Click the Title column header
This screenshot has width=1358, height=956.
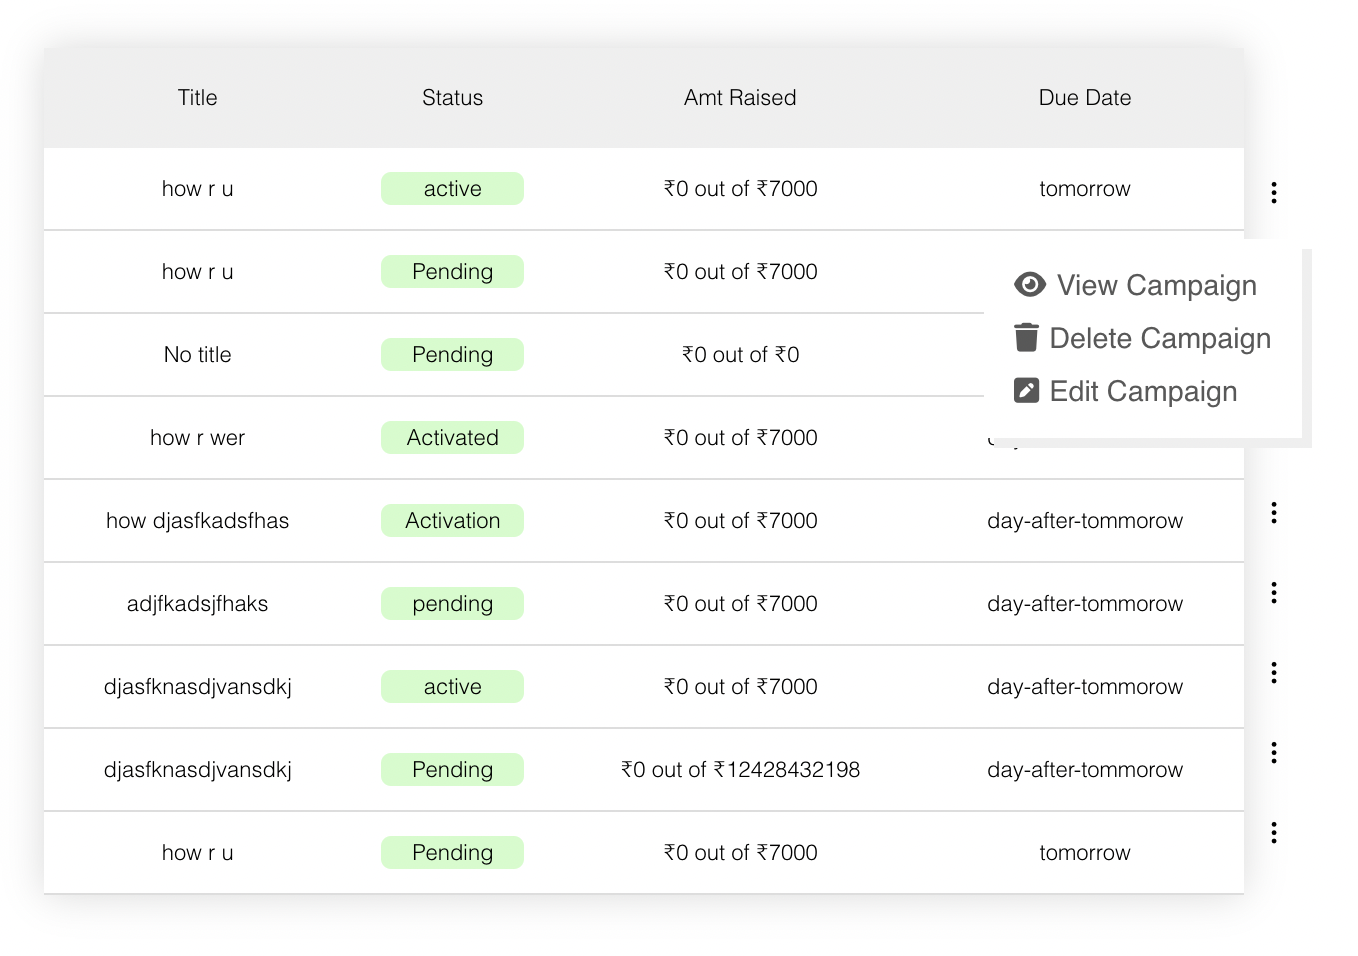[197, 98]
